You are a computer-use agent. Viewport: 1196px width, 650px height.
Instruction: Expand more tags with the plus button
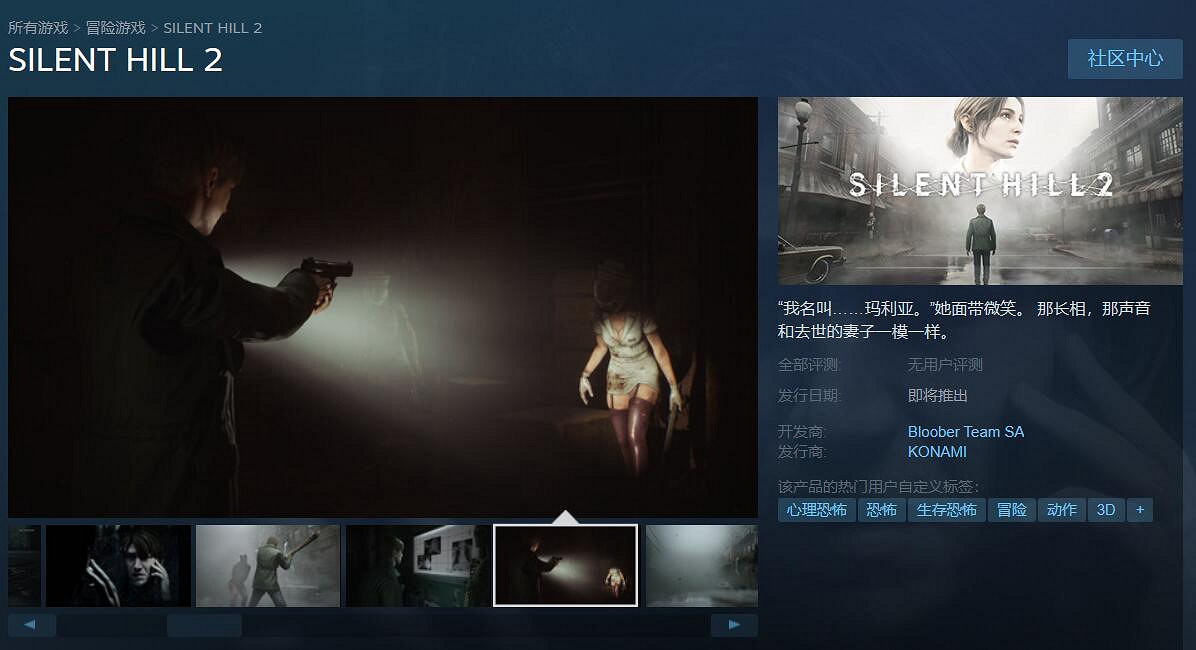(1139, 510)
